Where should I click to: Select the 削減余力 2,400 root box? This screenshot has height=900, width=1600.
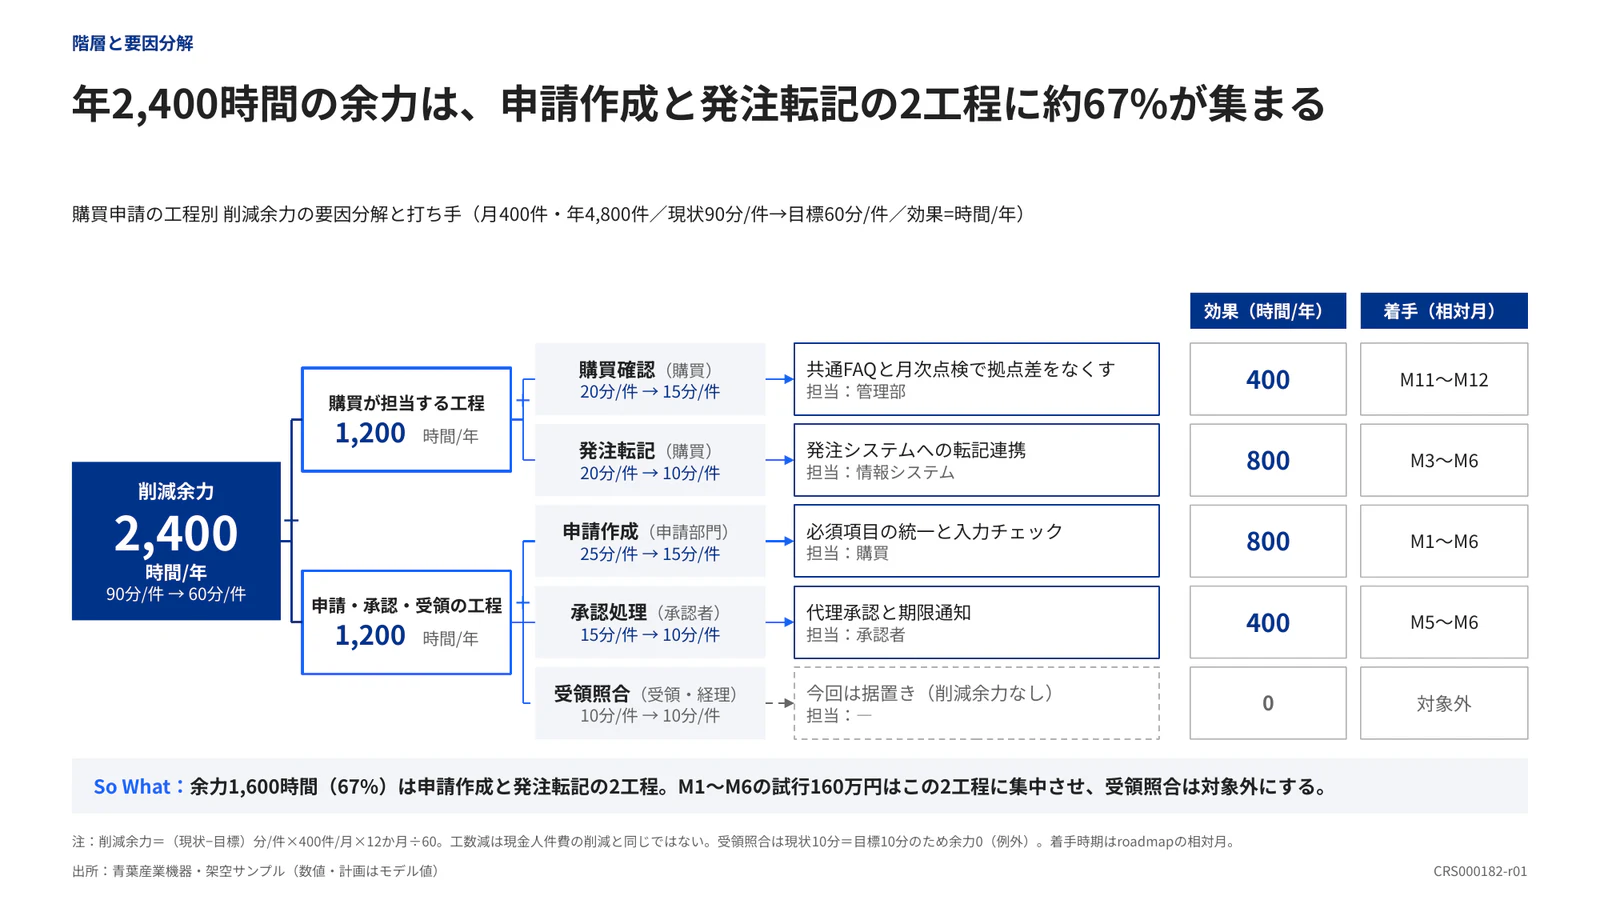176,541
